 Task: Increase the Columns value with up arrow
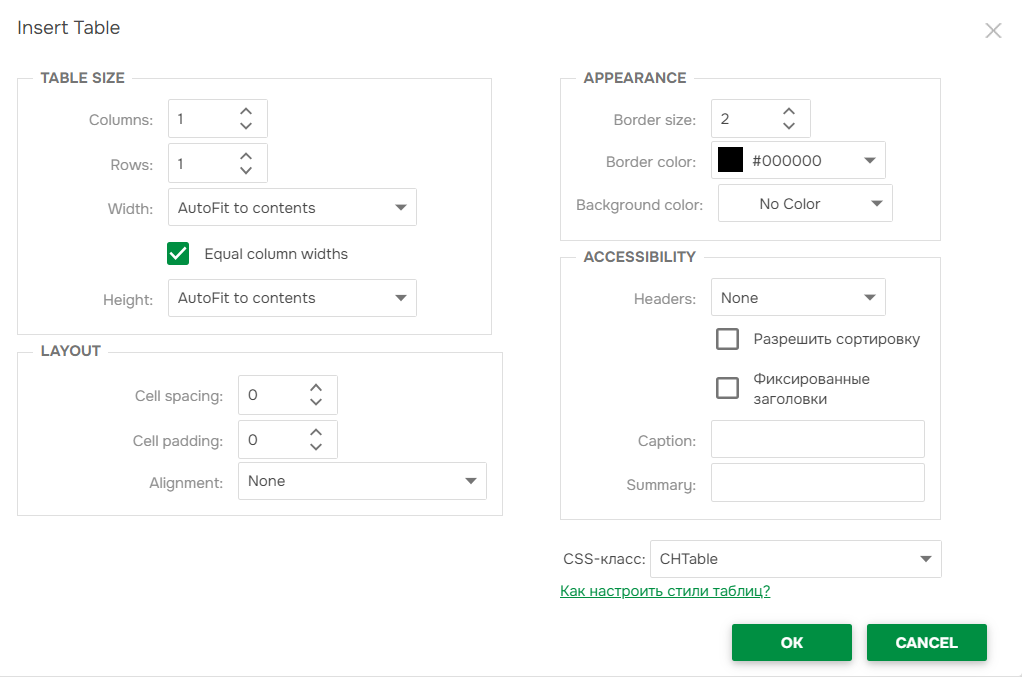246,111
